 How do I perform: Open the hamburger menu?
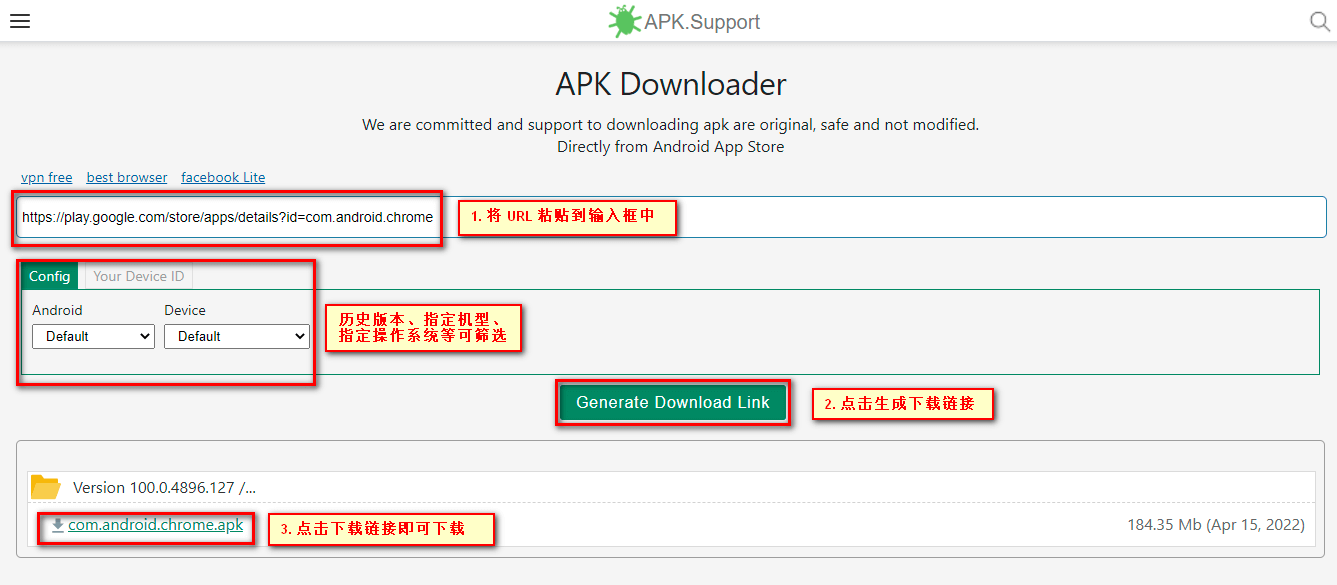click(x=20, y=21)
